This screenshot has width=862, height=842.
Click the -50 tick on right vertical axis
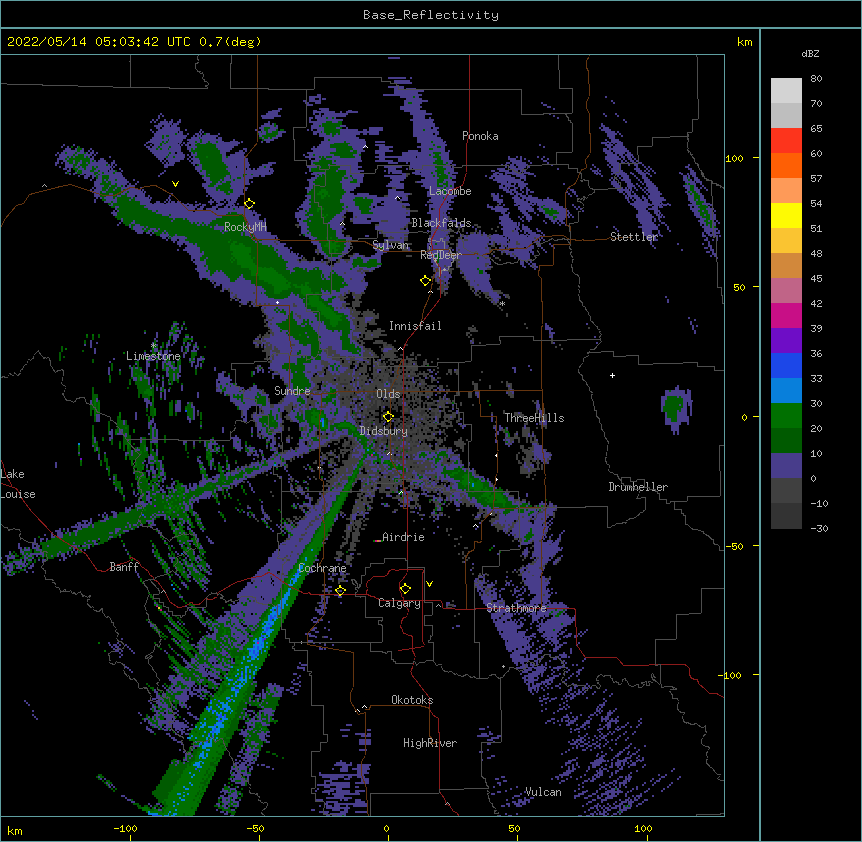(x=734, y=546)
